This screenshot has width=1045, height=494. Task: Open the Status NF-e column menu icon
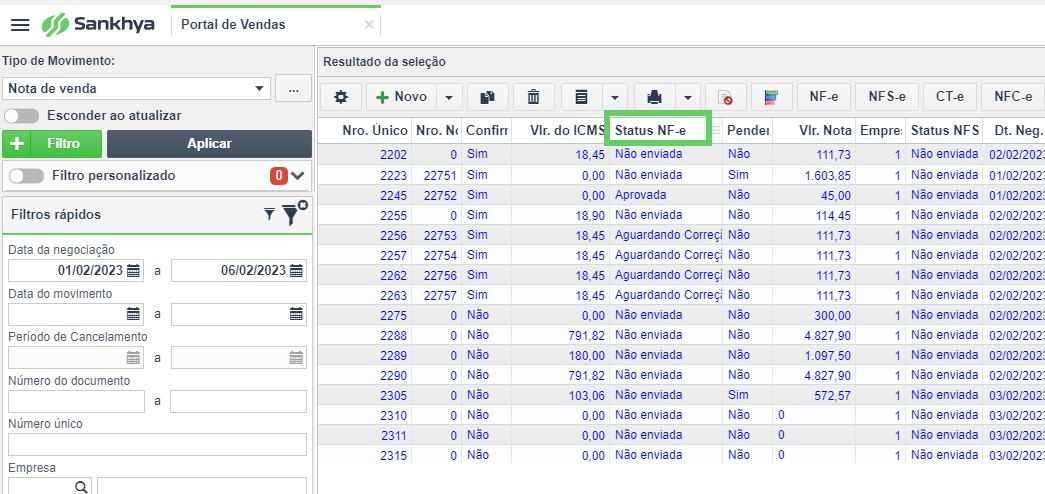point(716,131)
